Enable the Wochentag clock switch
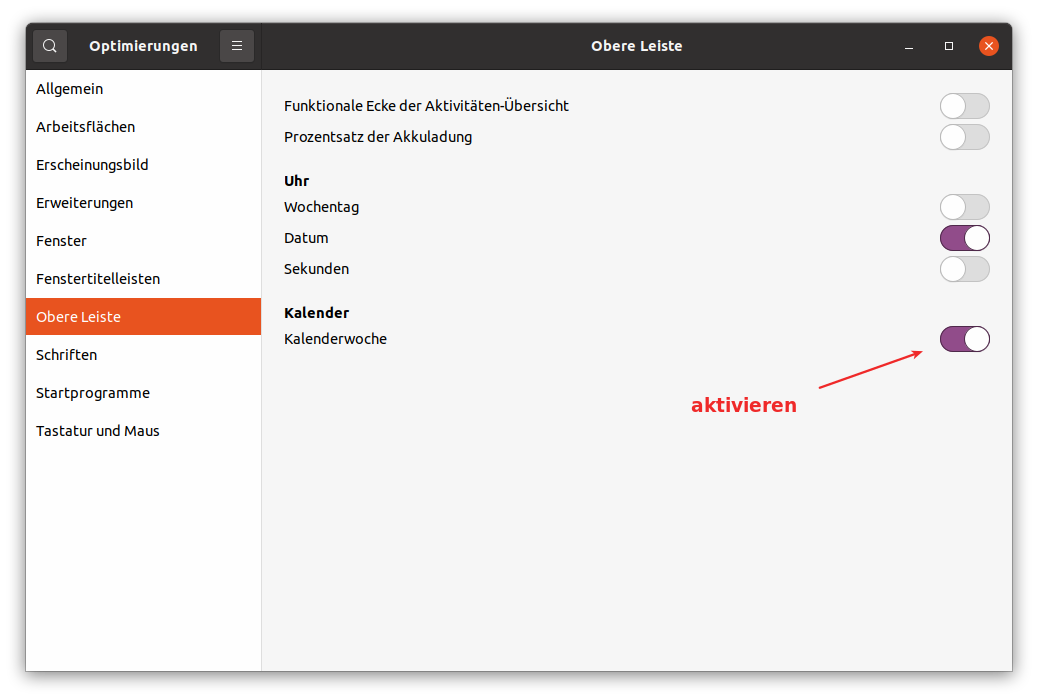Image resolution: width=1038 pixels, height=700 pixels. coord(964,207)
